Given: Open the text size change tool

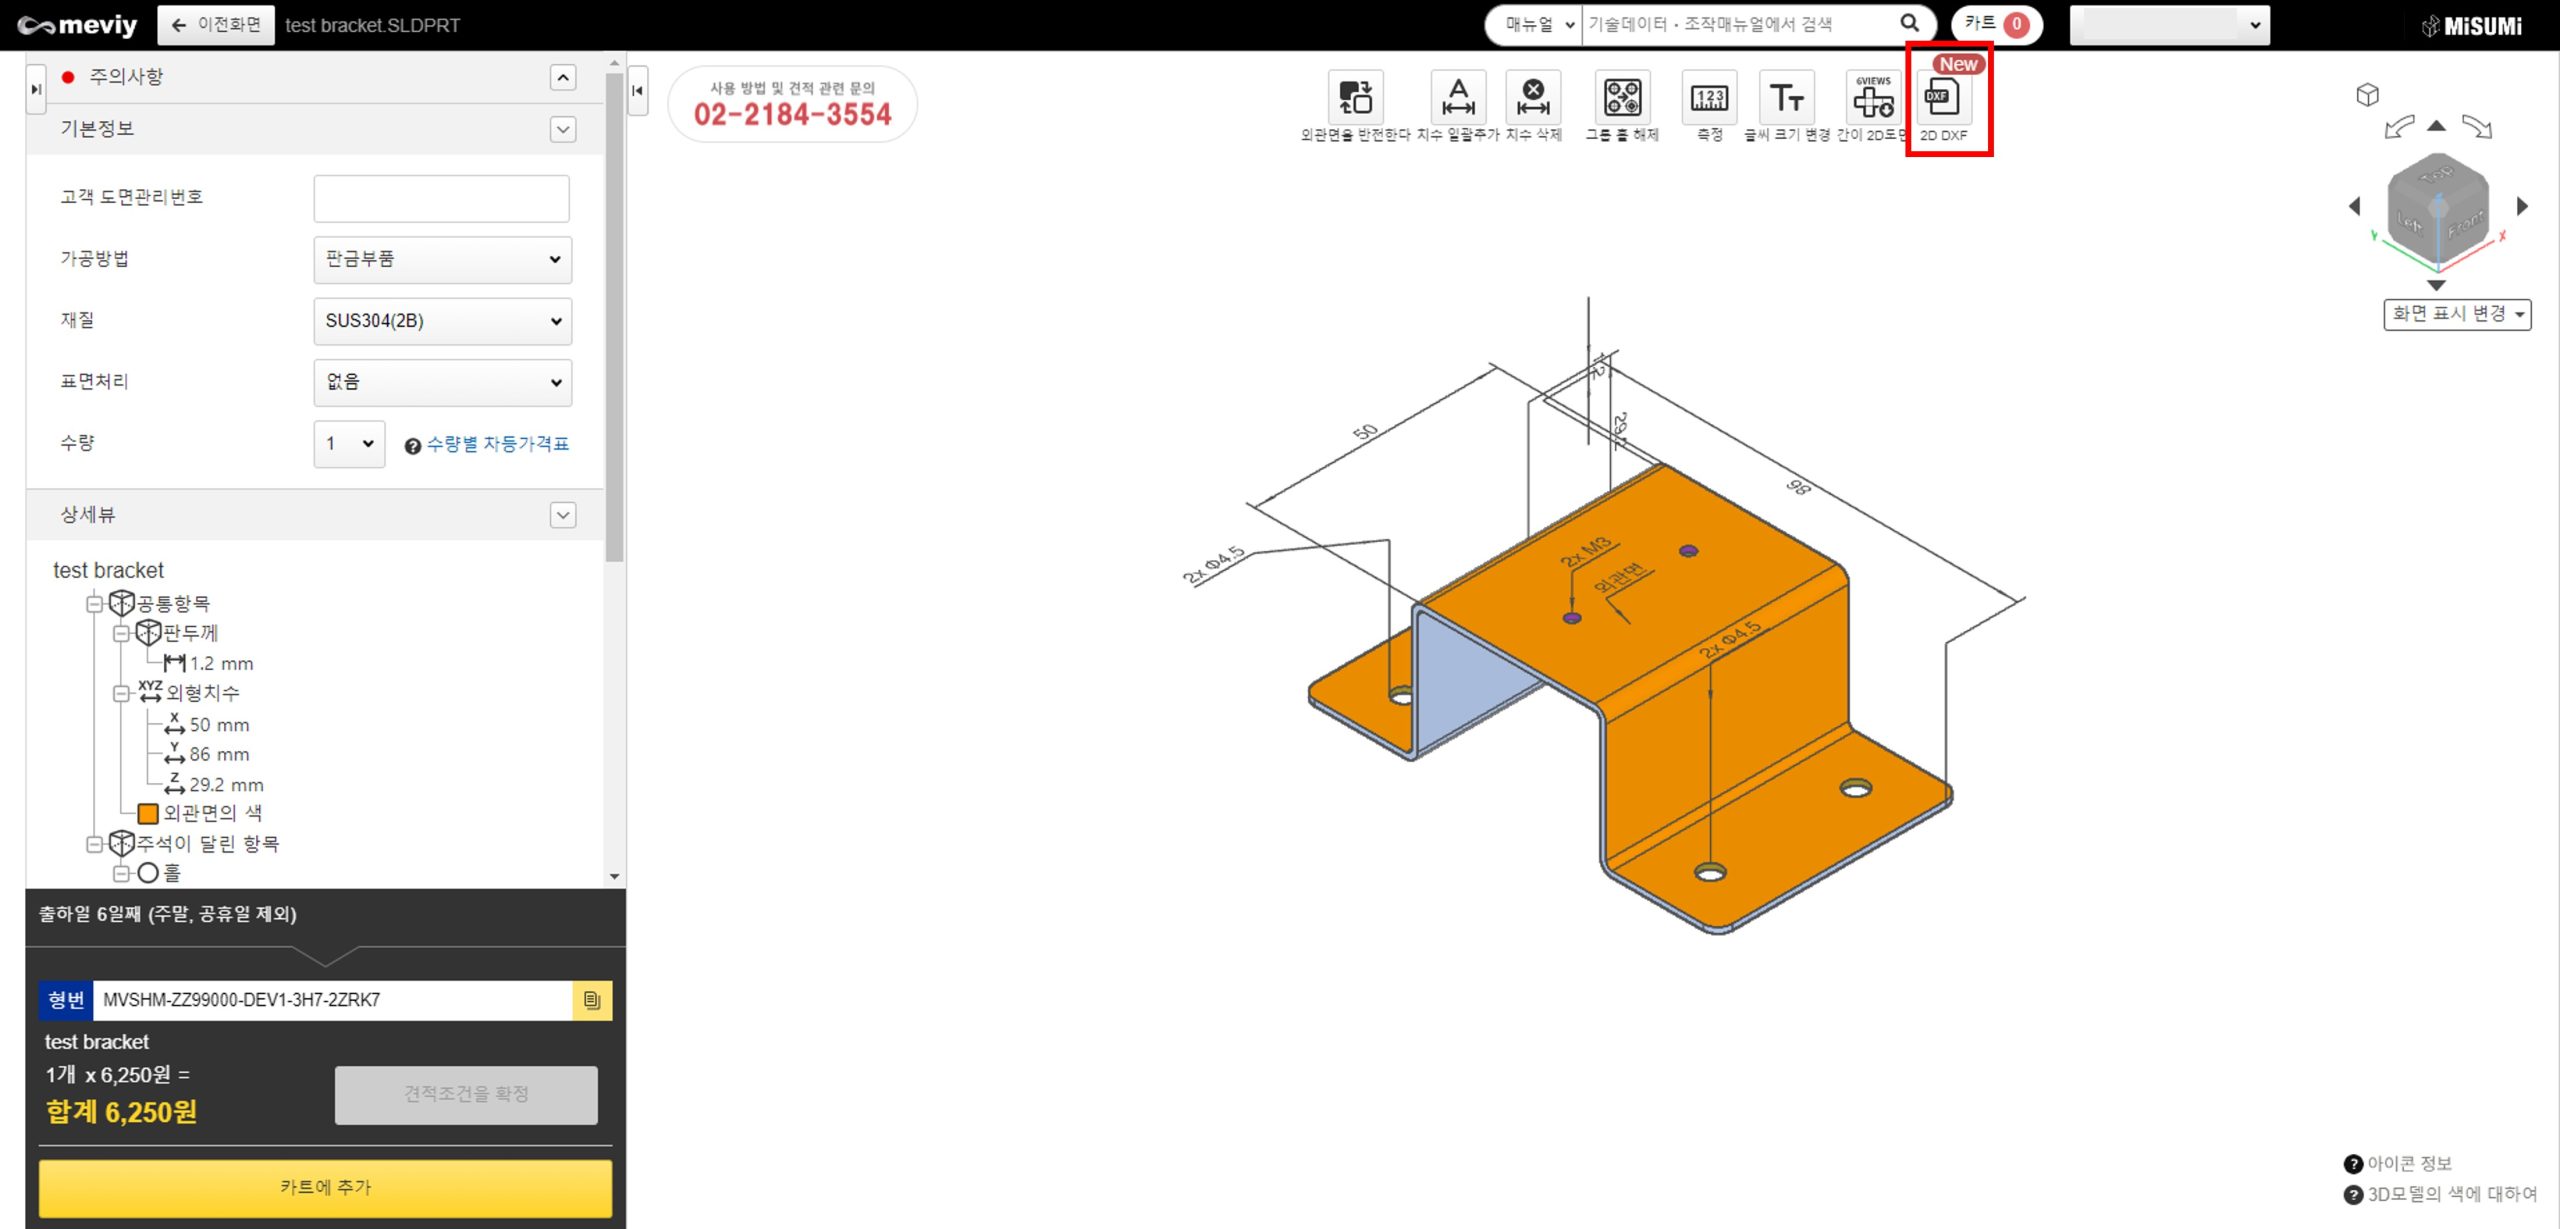Looking at the screenshot, I should pos(1786,98).
